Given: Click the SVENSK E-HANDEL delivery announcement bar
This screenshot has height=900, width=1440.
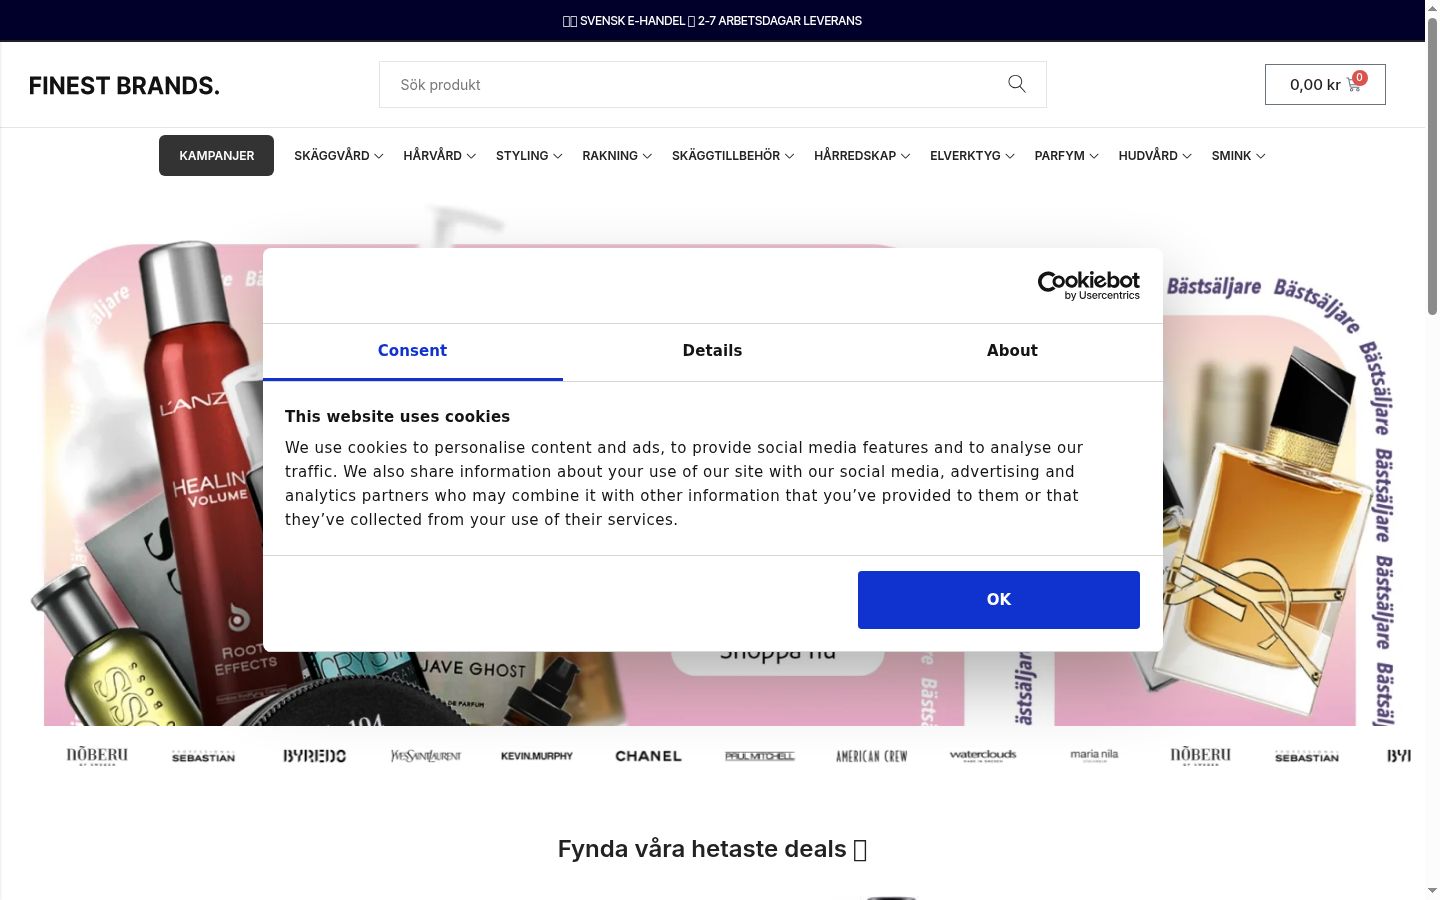Looking at the screenshot, I should coord(712,20).
